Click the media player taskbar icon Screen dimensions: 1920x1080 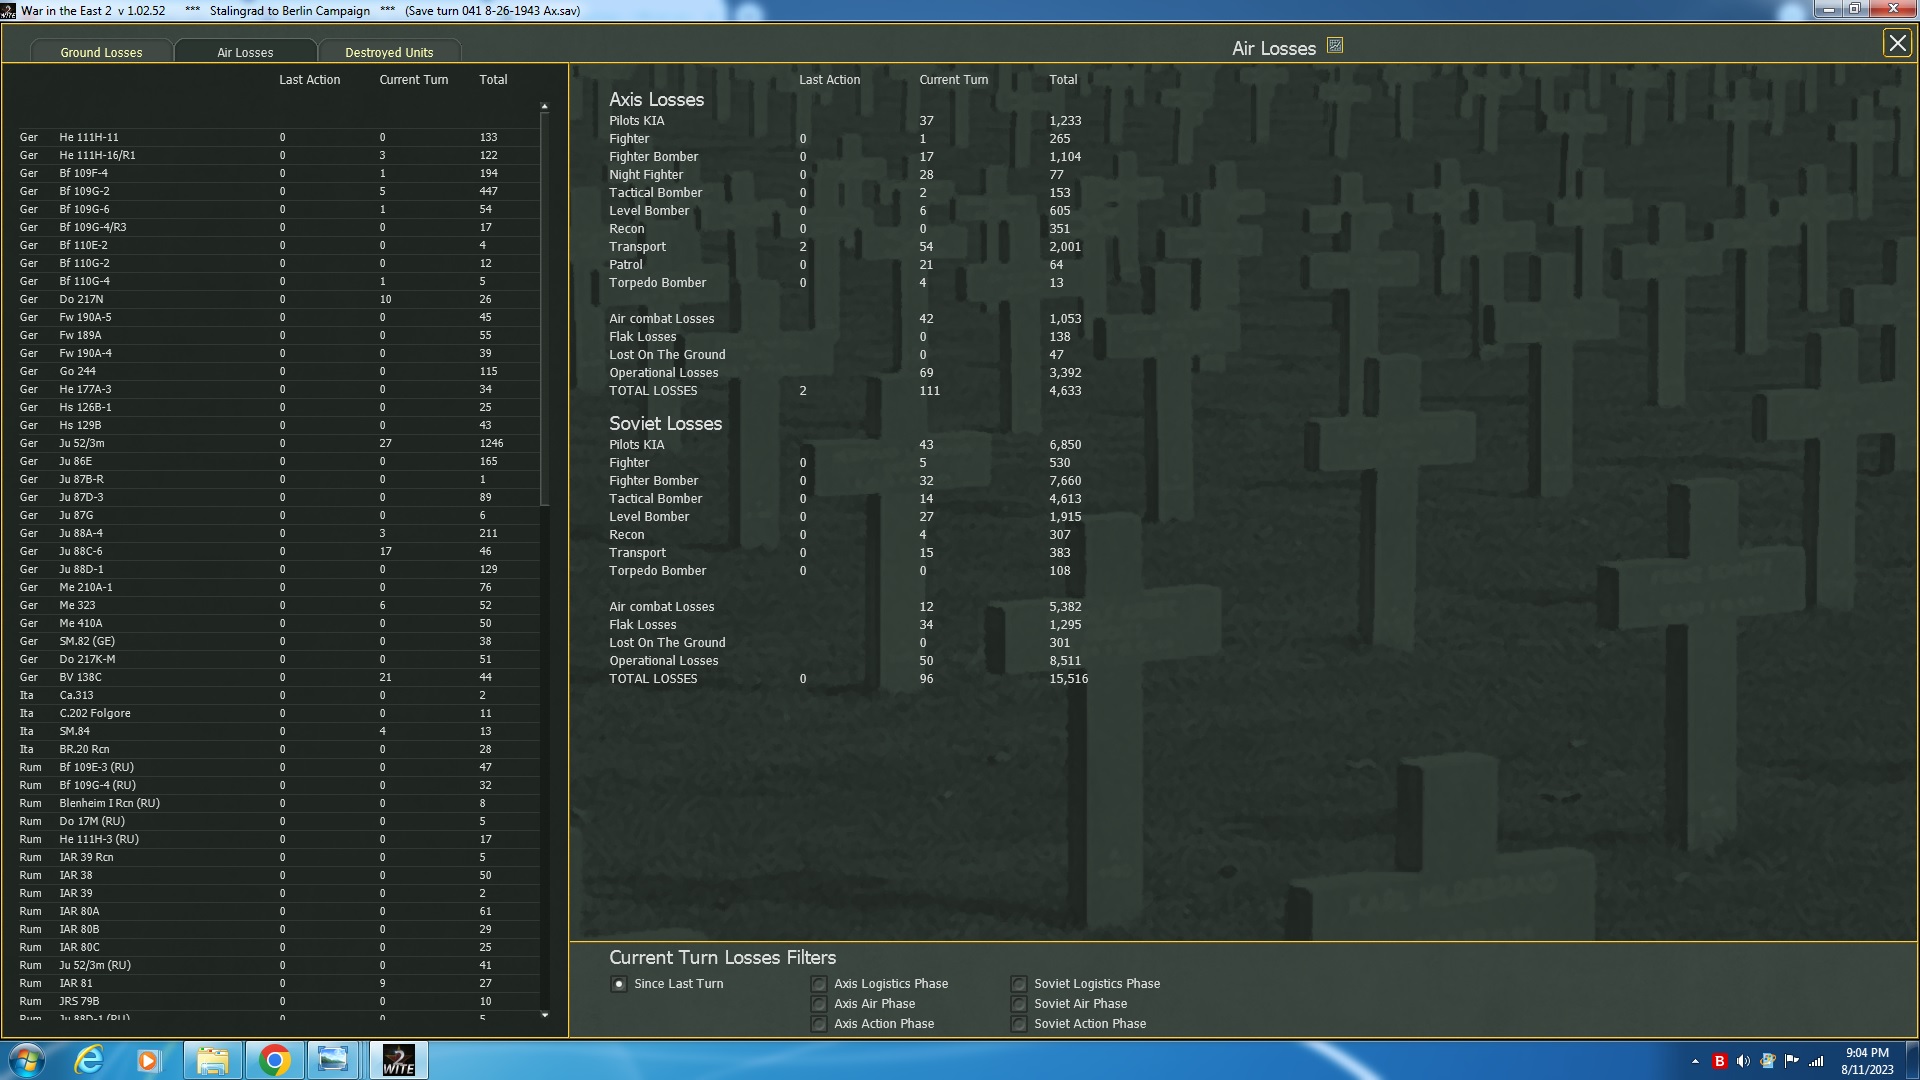(148, 1060)
